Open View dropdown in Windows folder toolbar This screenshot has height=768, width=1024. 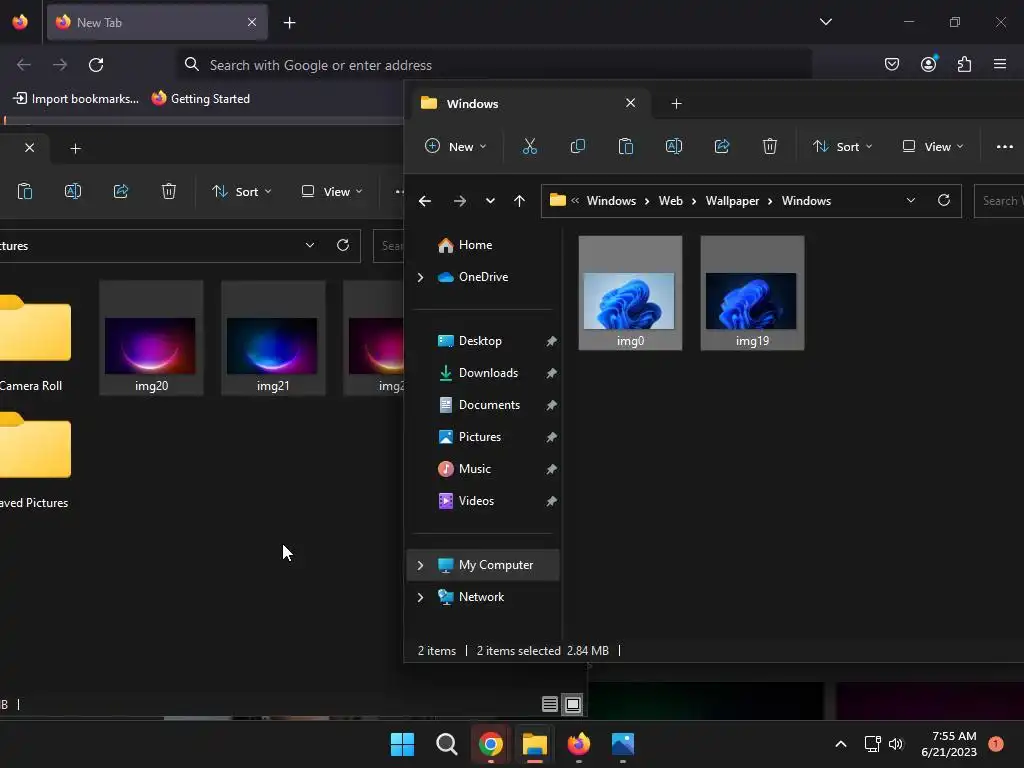[933, 146]
